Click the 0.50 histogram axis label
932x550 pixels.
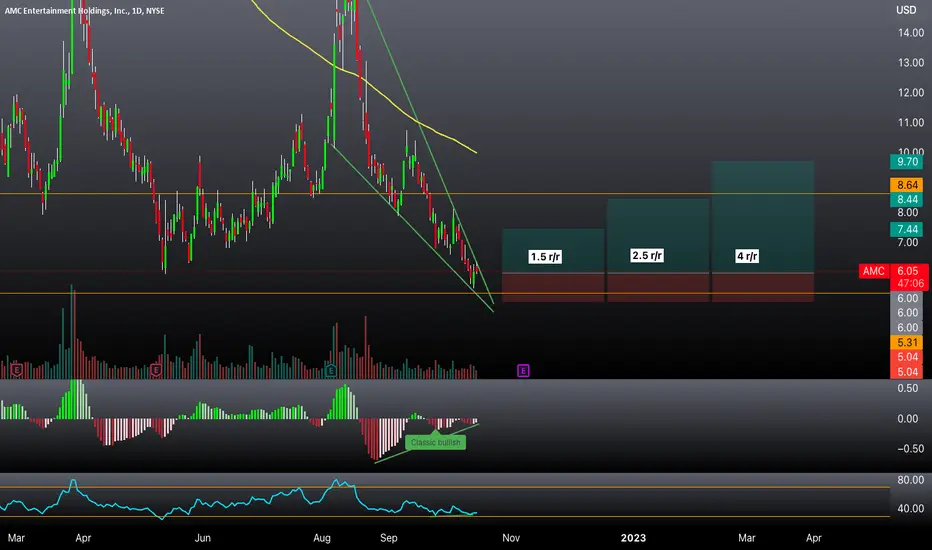[x=908, y=388]
